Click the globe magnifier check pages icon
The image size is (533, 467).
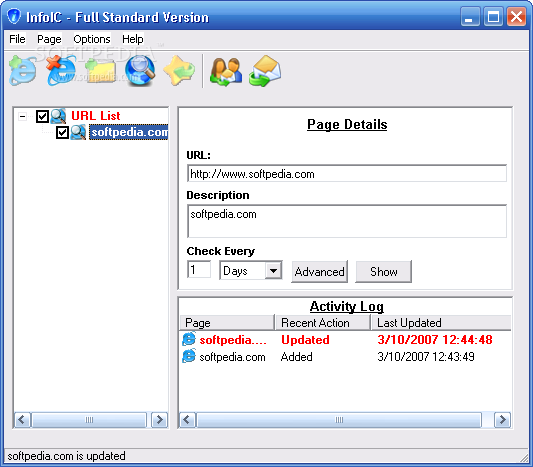click(140, 70)
